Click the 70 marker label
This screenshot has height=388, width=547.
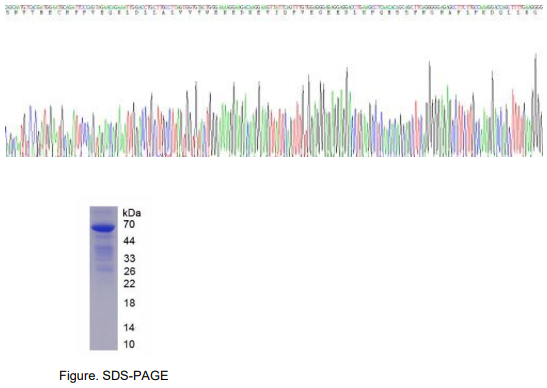coord(129,224)
